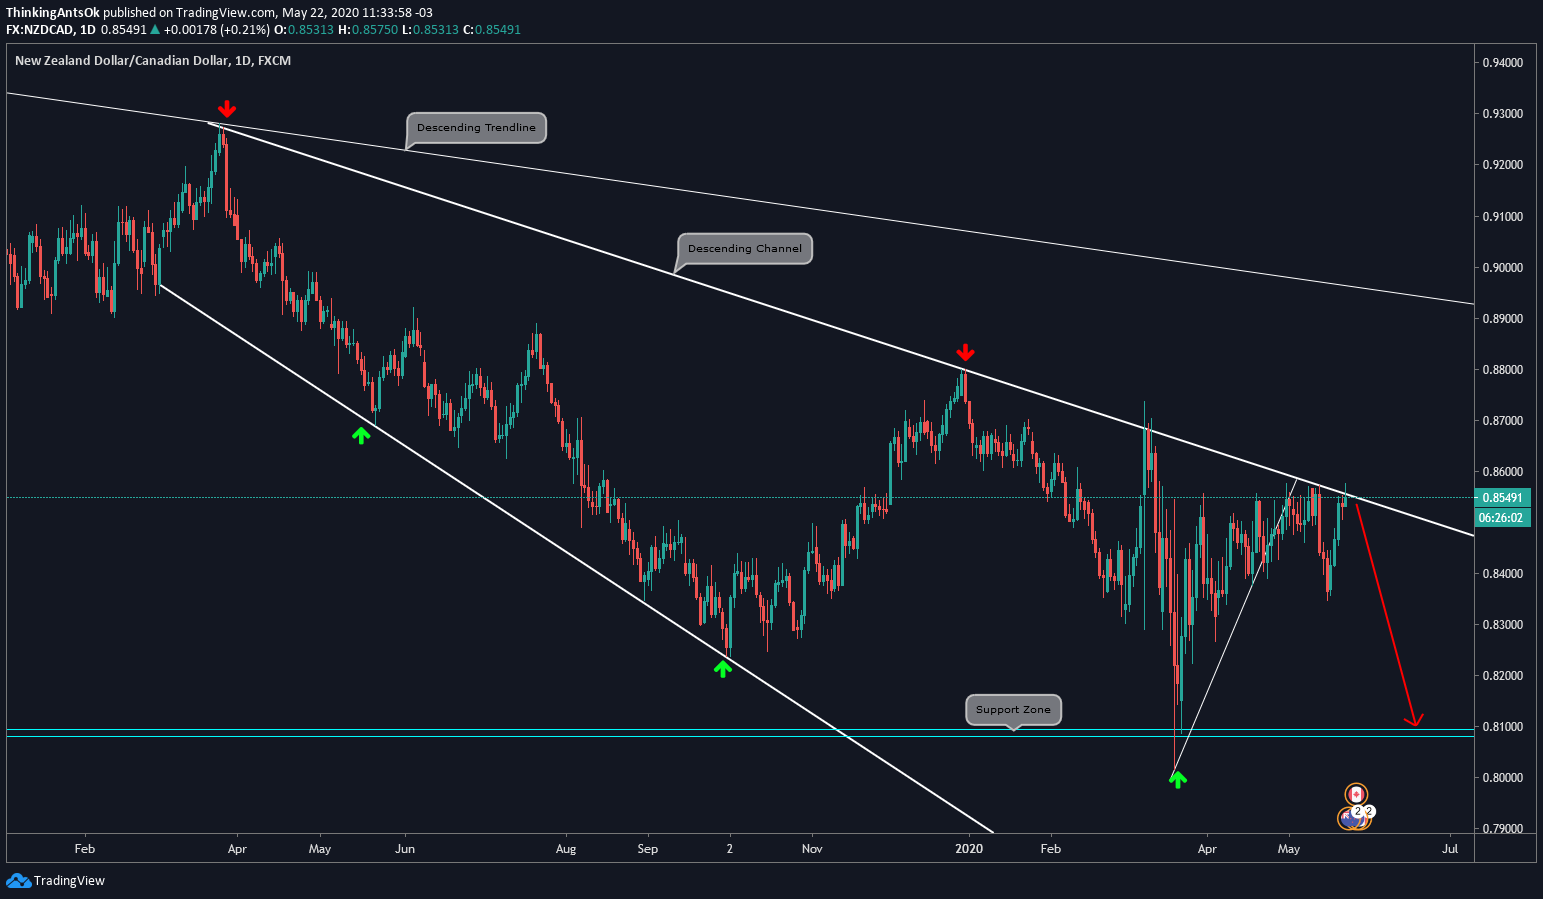Click the Jul label on the time axis
Screen dimensions: 1543x899
tap(1450, 849)
